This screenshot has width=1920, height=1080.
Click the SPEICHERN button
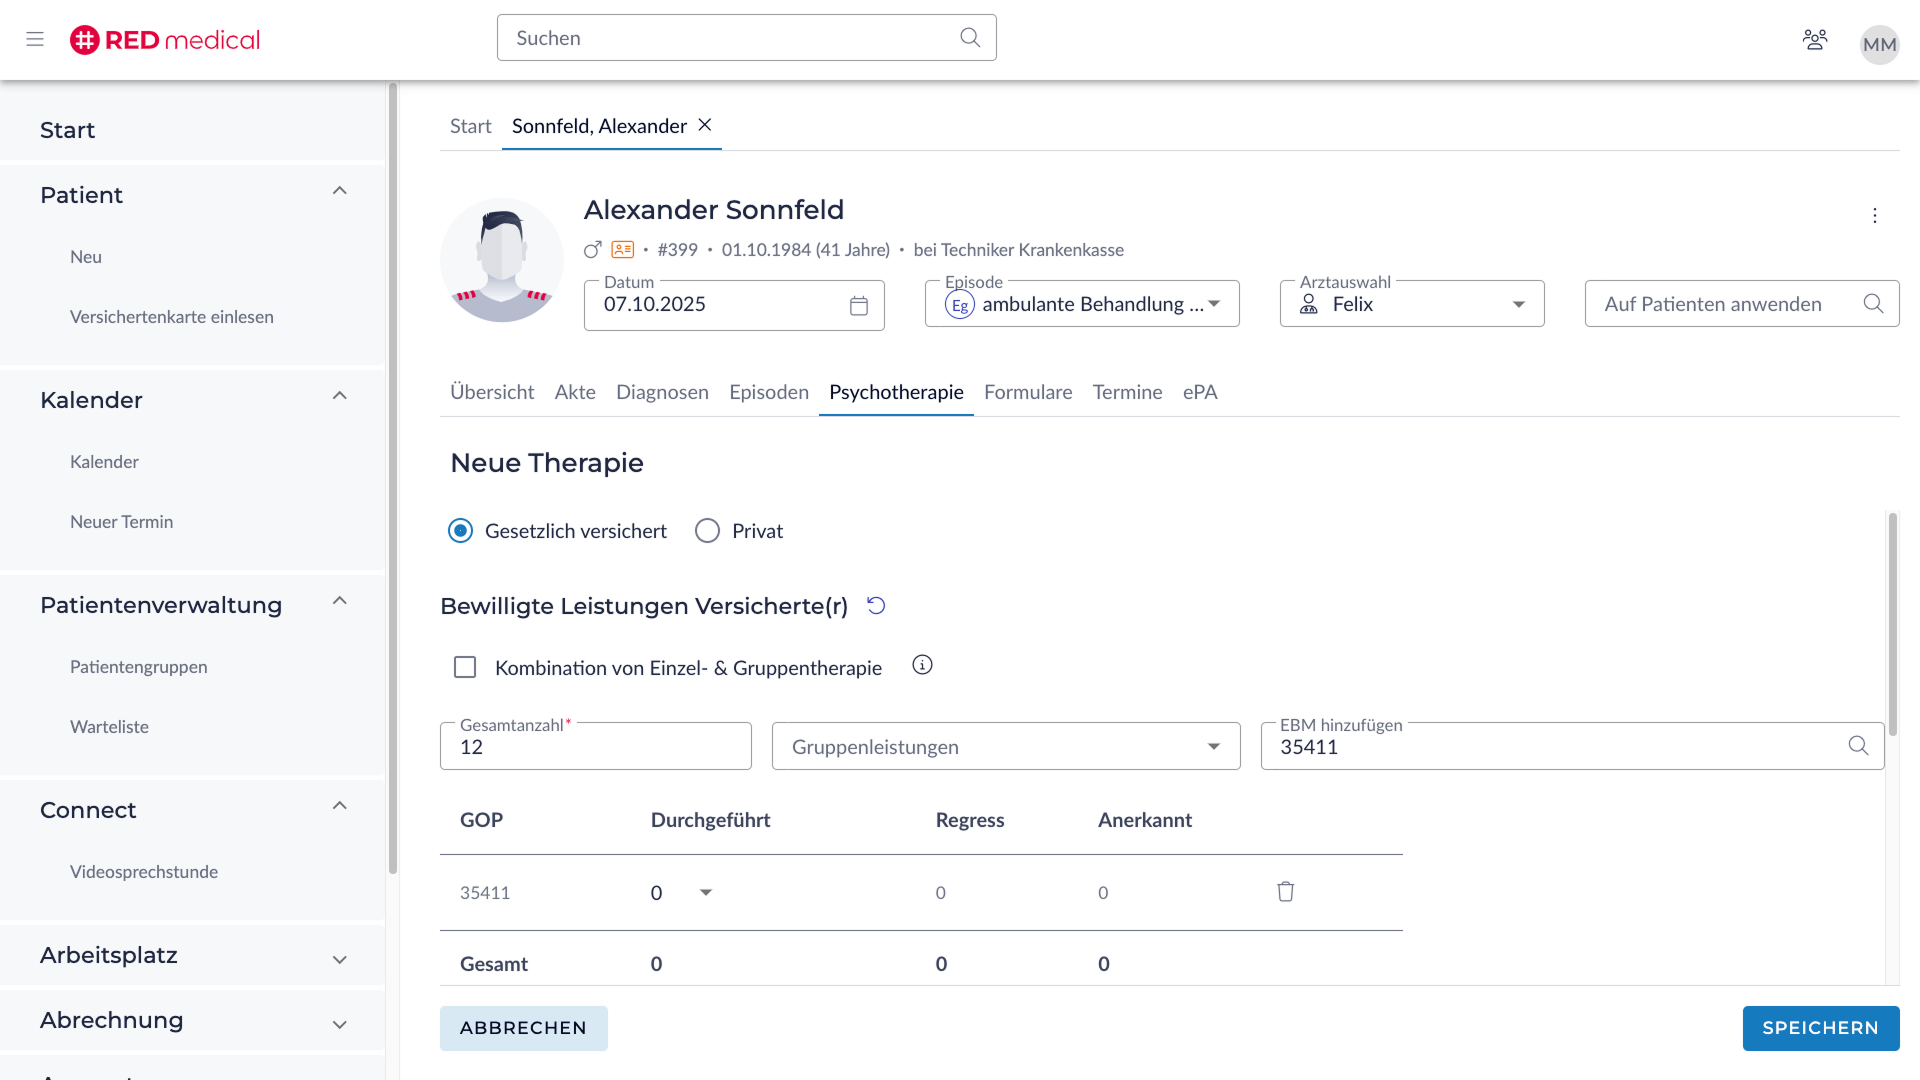click(x=1820, y=1028)
